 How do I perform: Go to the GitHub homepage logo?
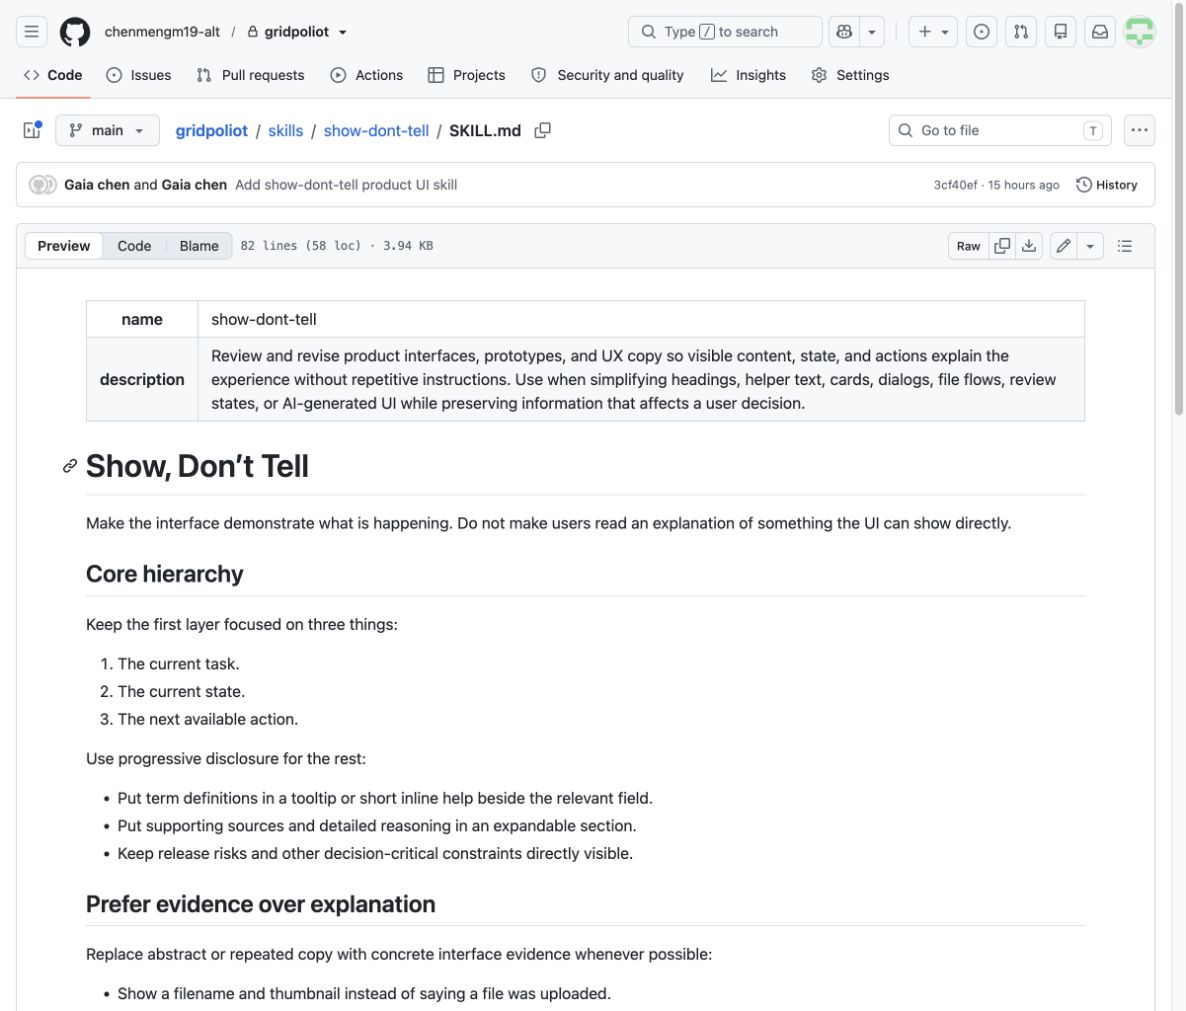tap(75, 32)
